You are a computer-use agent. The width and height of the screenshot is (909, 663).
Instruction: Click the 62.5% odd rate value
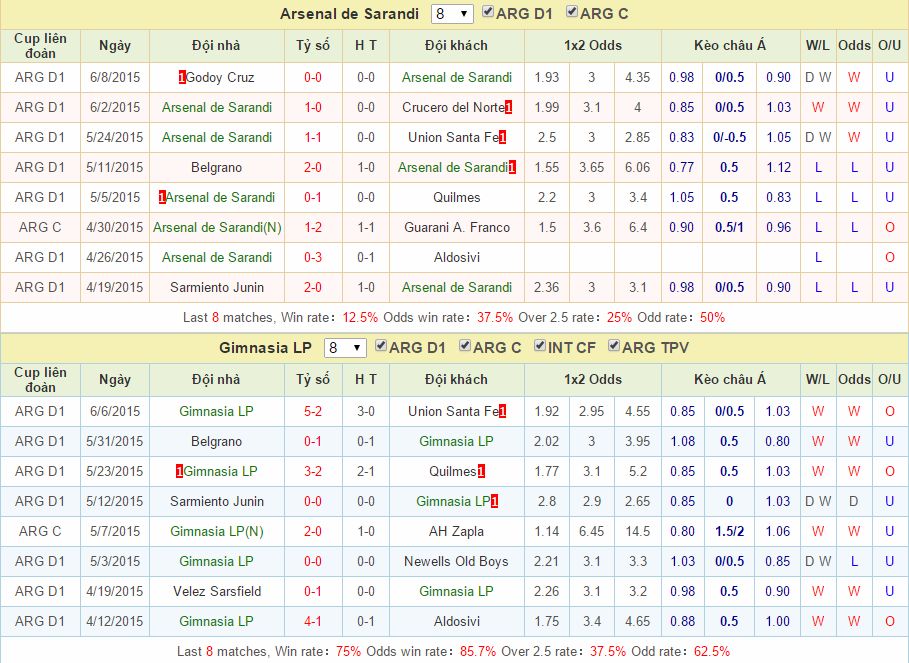click(712, 651)
